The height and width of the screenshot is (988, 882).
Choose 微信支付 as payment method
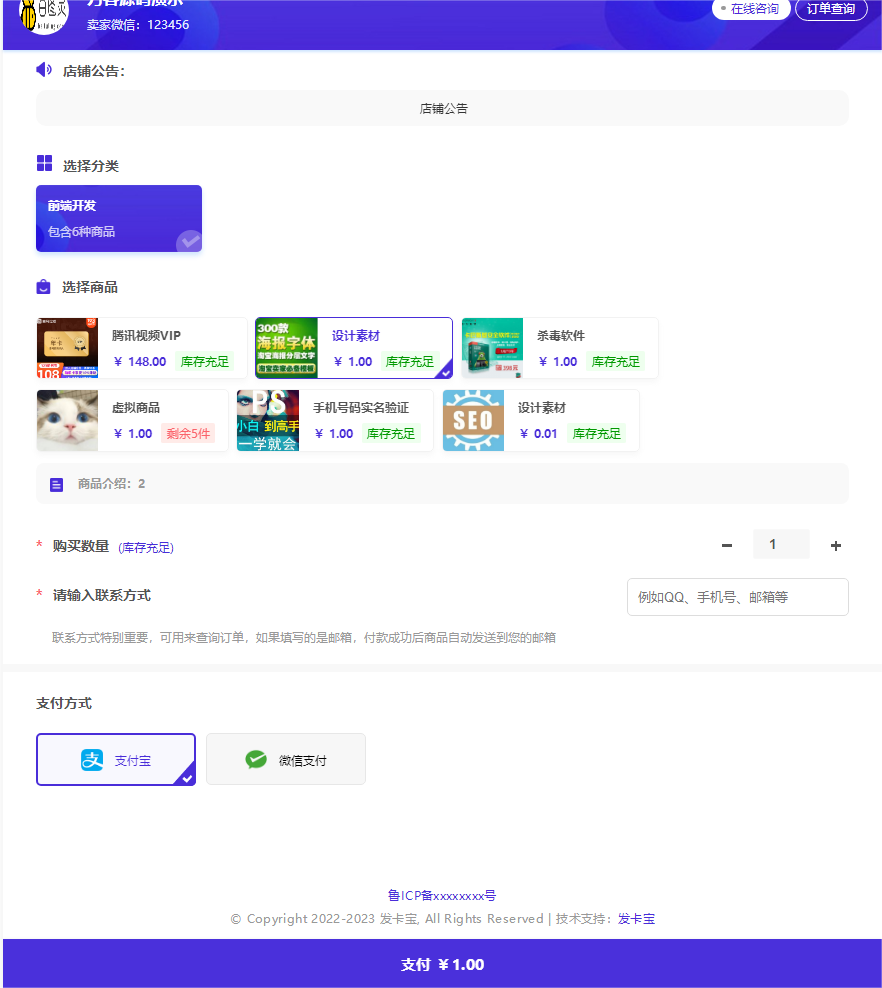point(286,759)
